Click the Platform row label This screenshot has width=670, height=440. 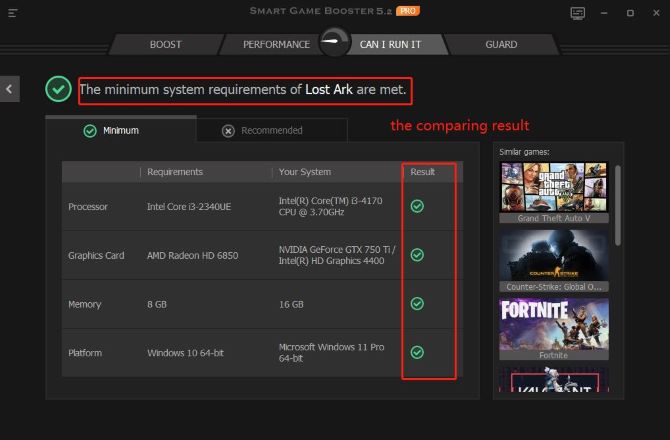pos(85,353)
